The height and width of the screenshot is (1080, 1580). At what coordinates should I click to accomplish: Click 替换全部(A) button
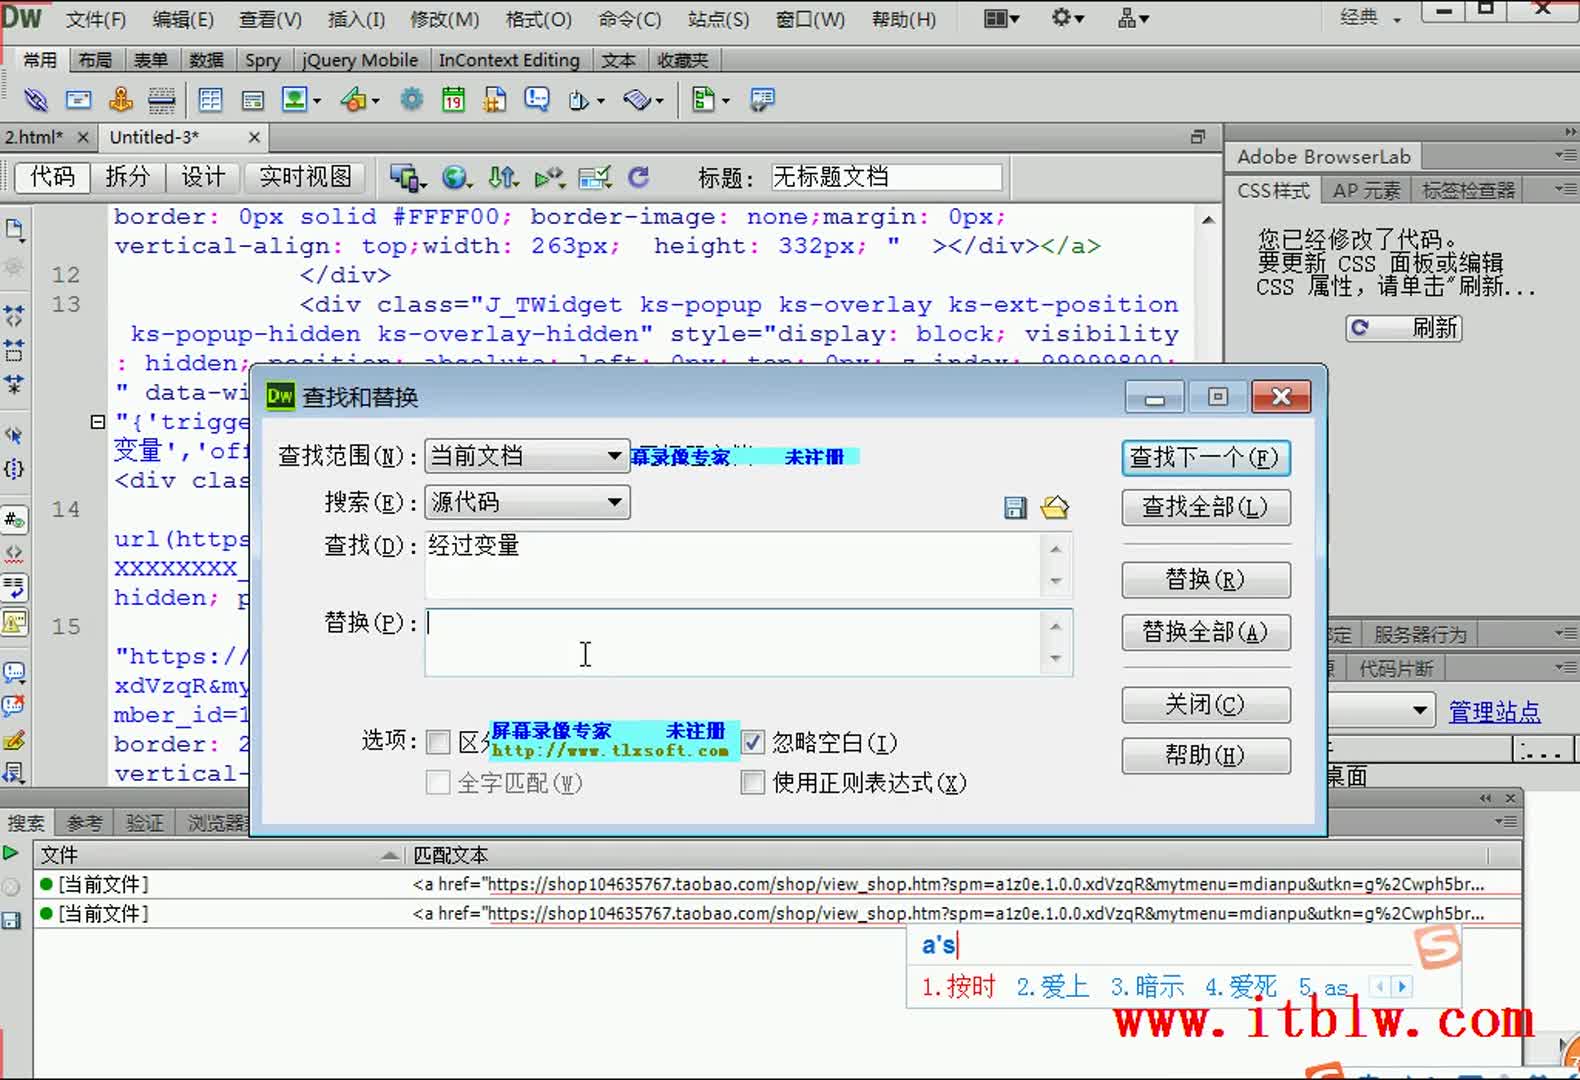click(1206, 632)
